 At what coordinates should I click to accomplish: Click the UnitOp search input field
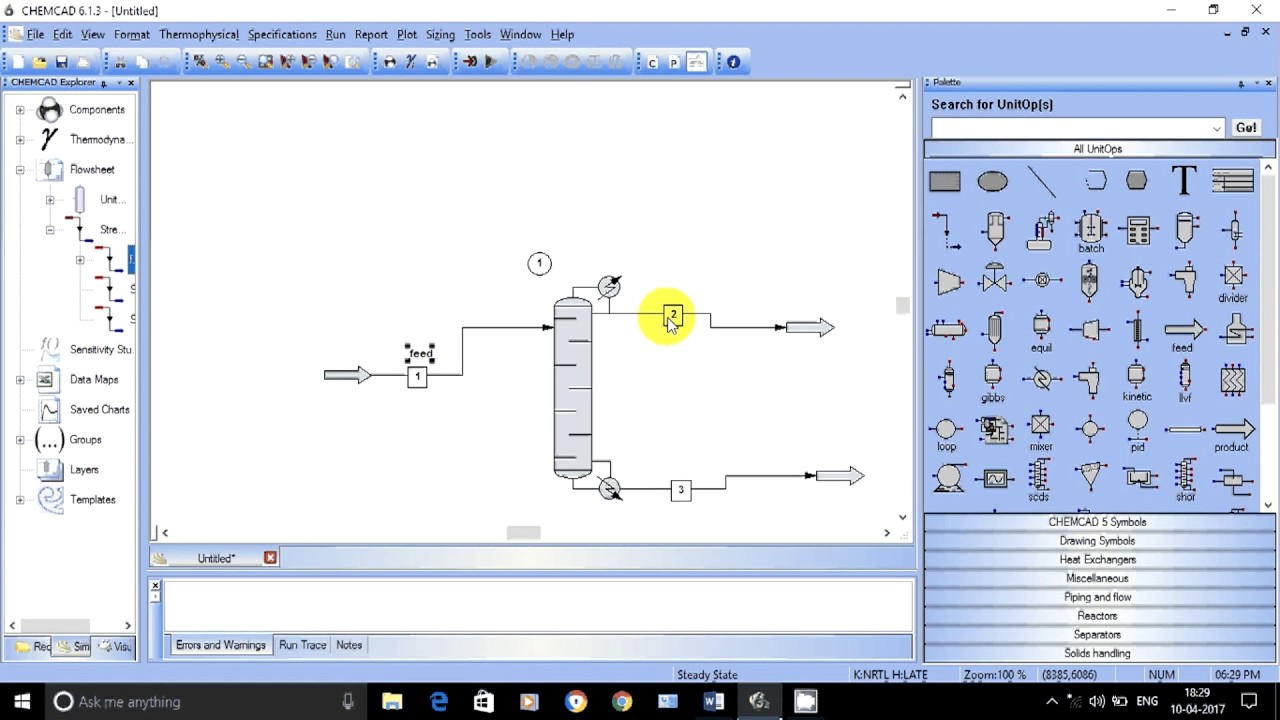[x=1070, y=128]
